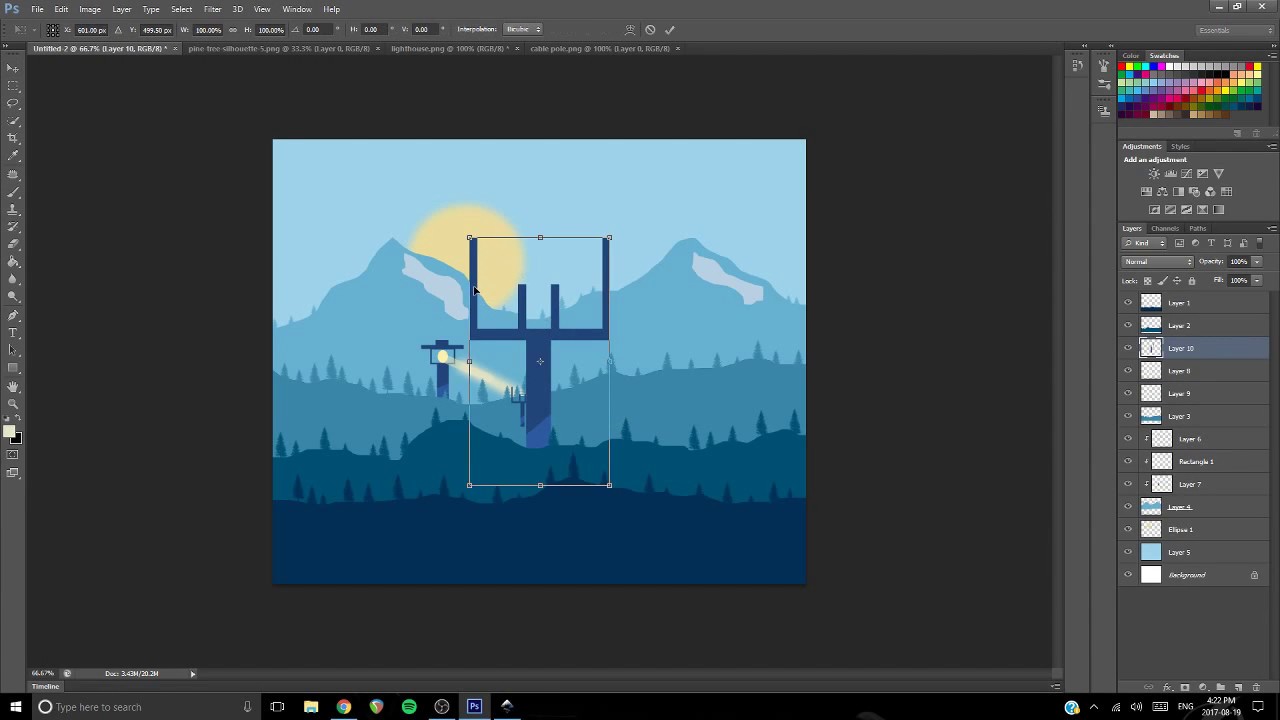Select the Brush tool
This screenshot has width=1280, height=720.
(x=13, y=192)
